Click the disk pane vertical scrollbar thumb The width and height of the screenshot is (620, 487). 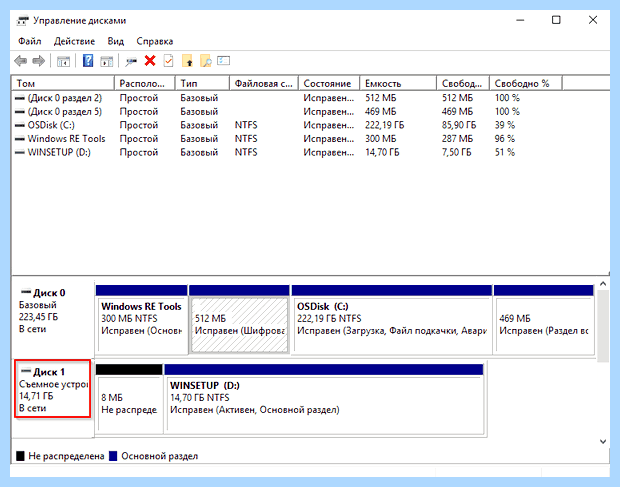(x=603, y=326)
